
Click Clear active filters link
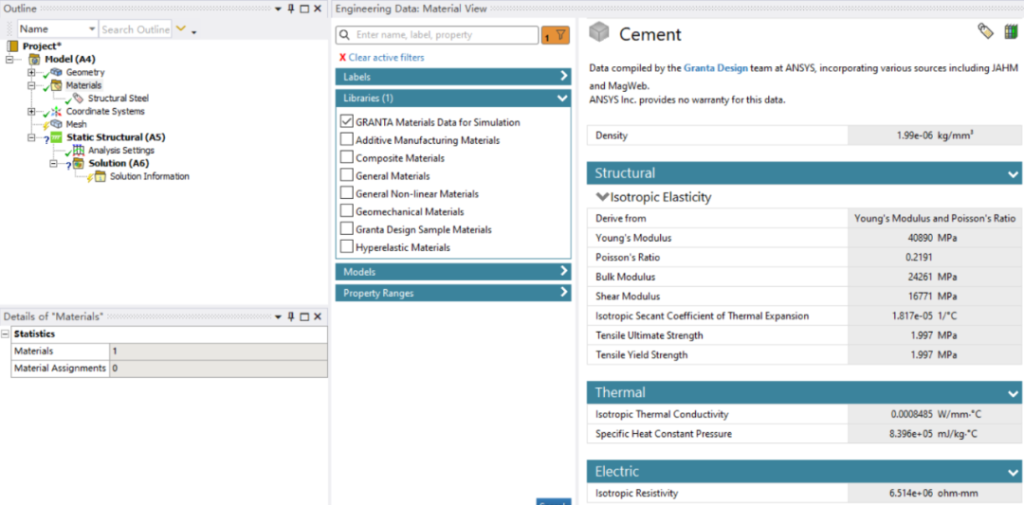[x=385, y=58]
